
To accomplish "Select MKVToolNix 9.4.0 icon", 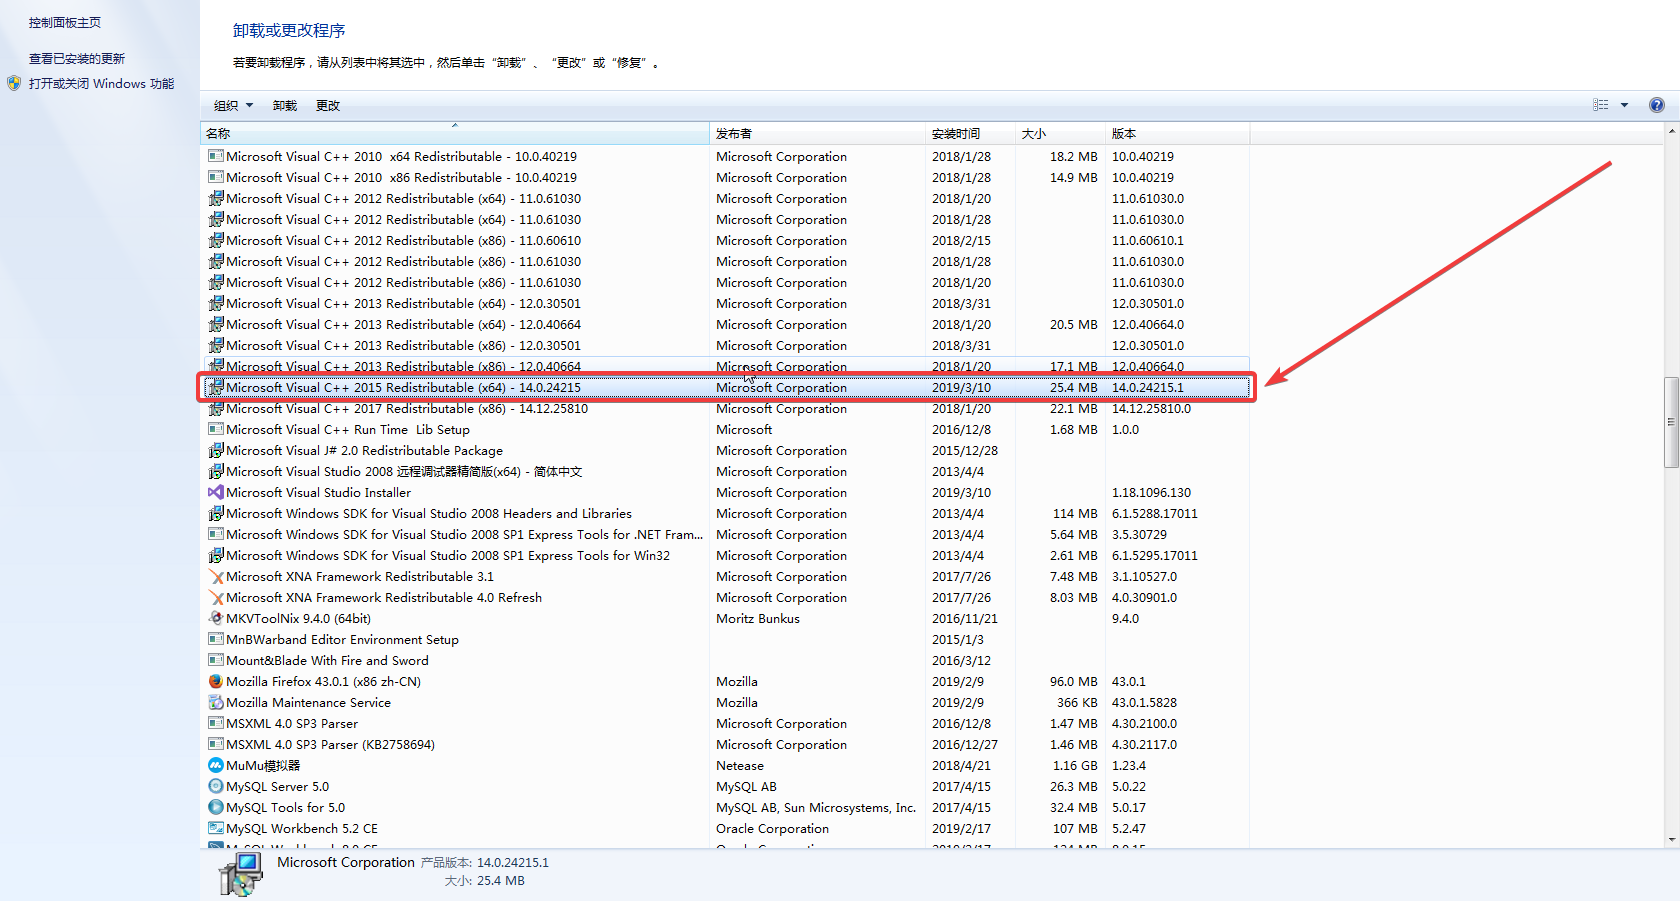I will pyautogui.click(x=216, y=618).
